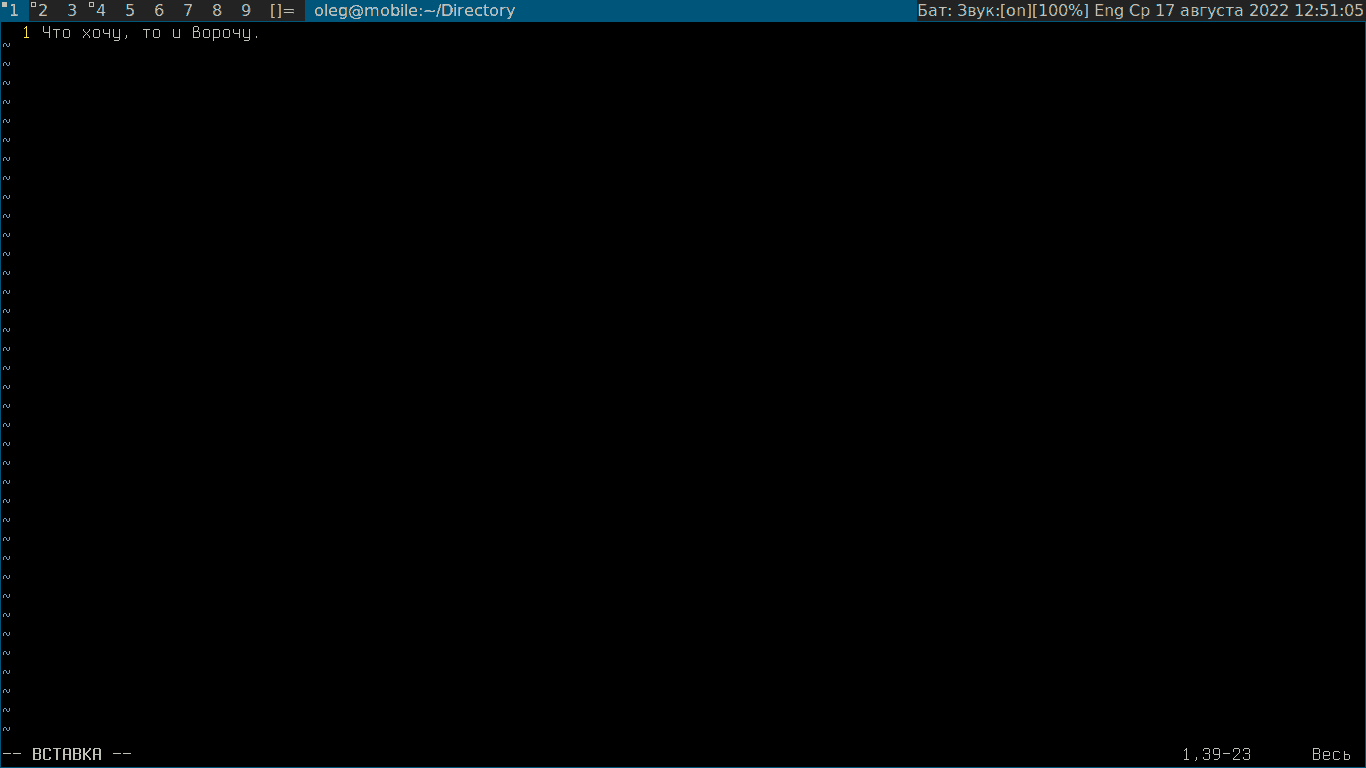Click the Звук:[on][100%] sound status
This screenshot has width=1366, height=768.
click(1023, 11)
